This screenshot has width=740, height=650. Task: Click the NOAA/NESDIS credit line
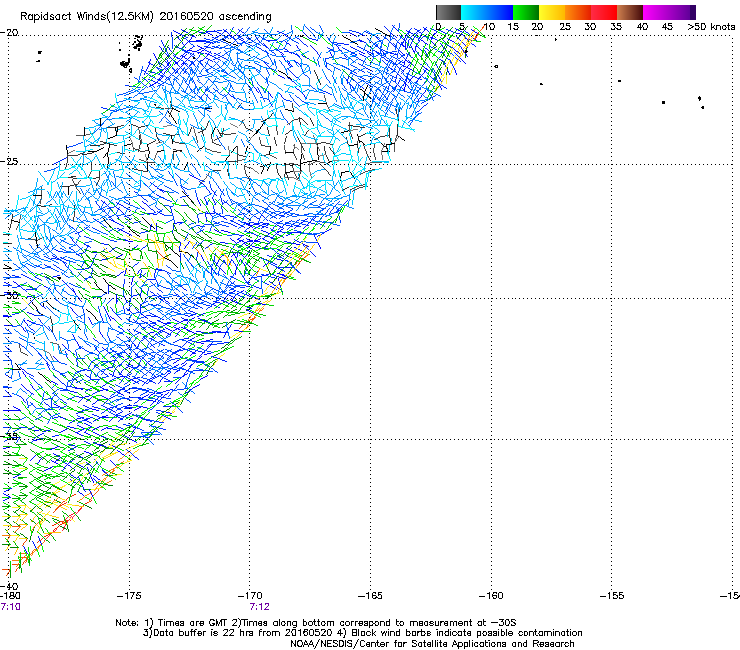tap(432, 644)
